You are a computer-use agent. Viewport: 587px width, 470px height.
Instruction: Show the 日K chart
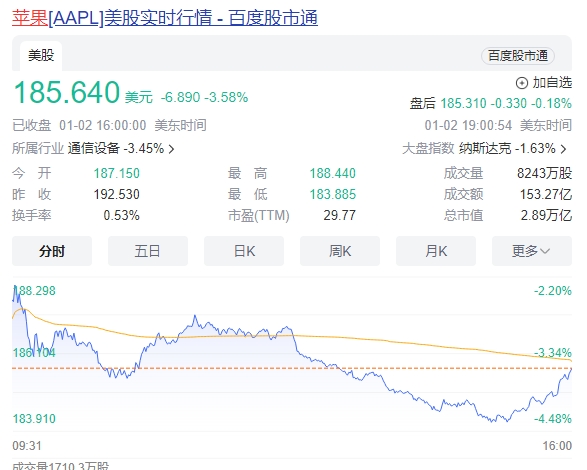pyautogui.click(x=244, y=251)
